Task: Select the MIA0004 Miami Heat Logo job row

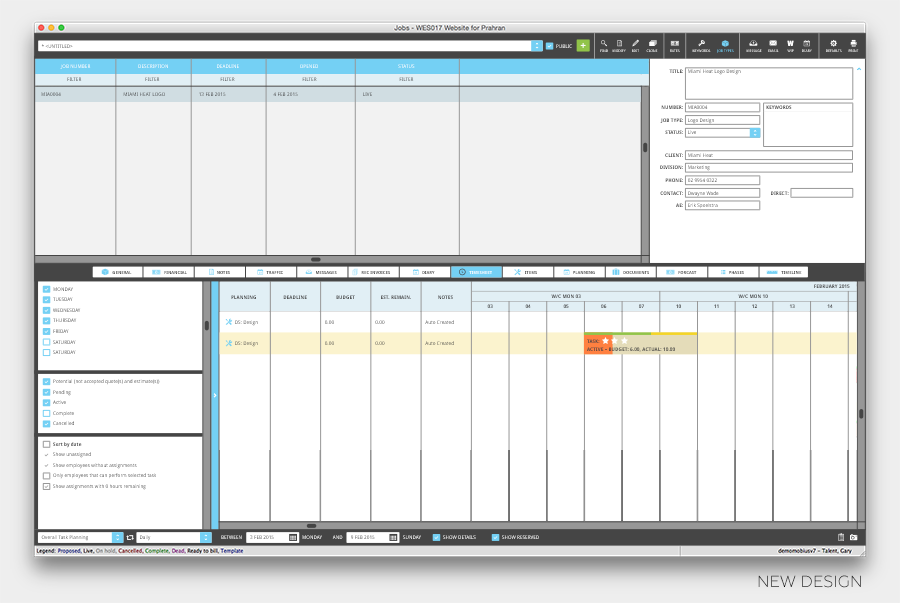Action: click(338, 94)
